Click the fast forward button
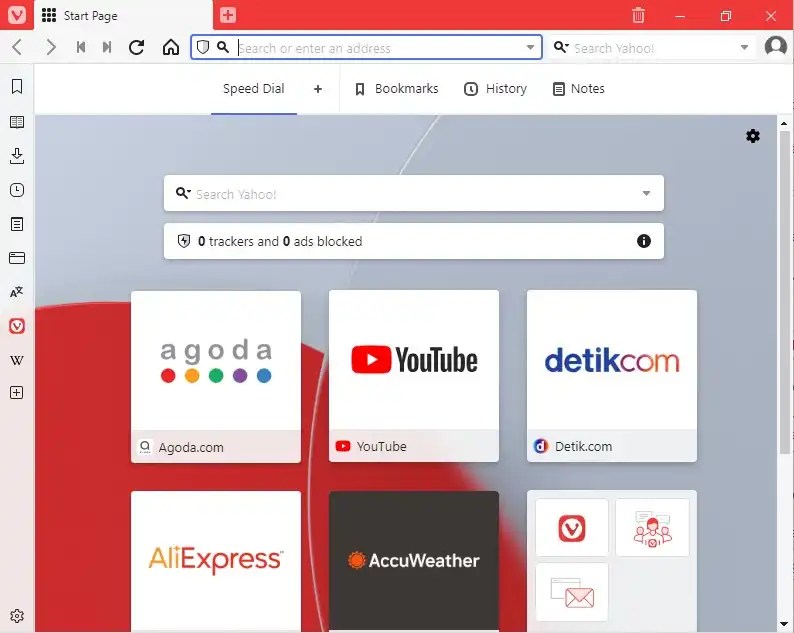 point(107,48)
